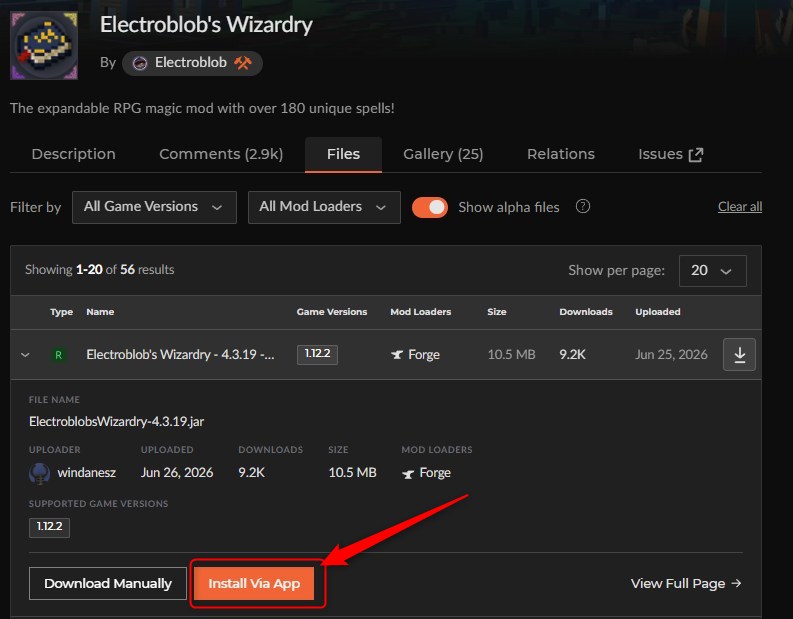Click the Size column header
Viewport: 793px width, 619px height.
click(x=497, y=312)
